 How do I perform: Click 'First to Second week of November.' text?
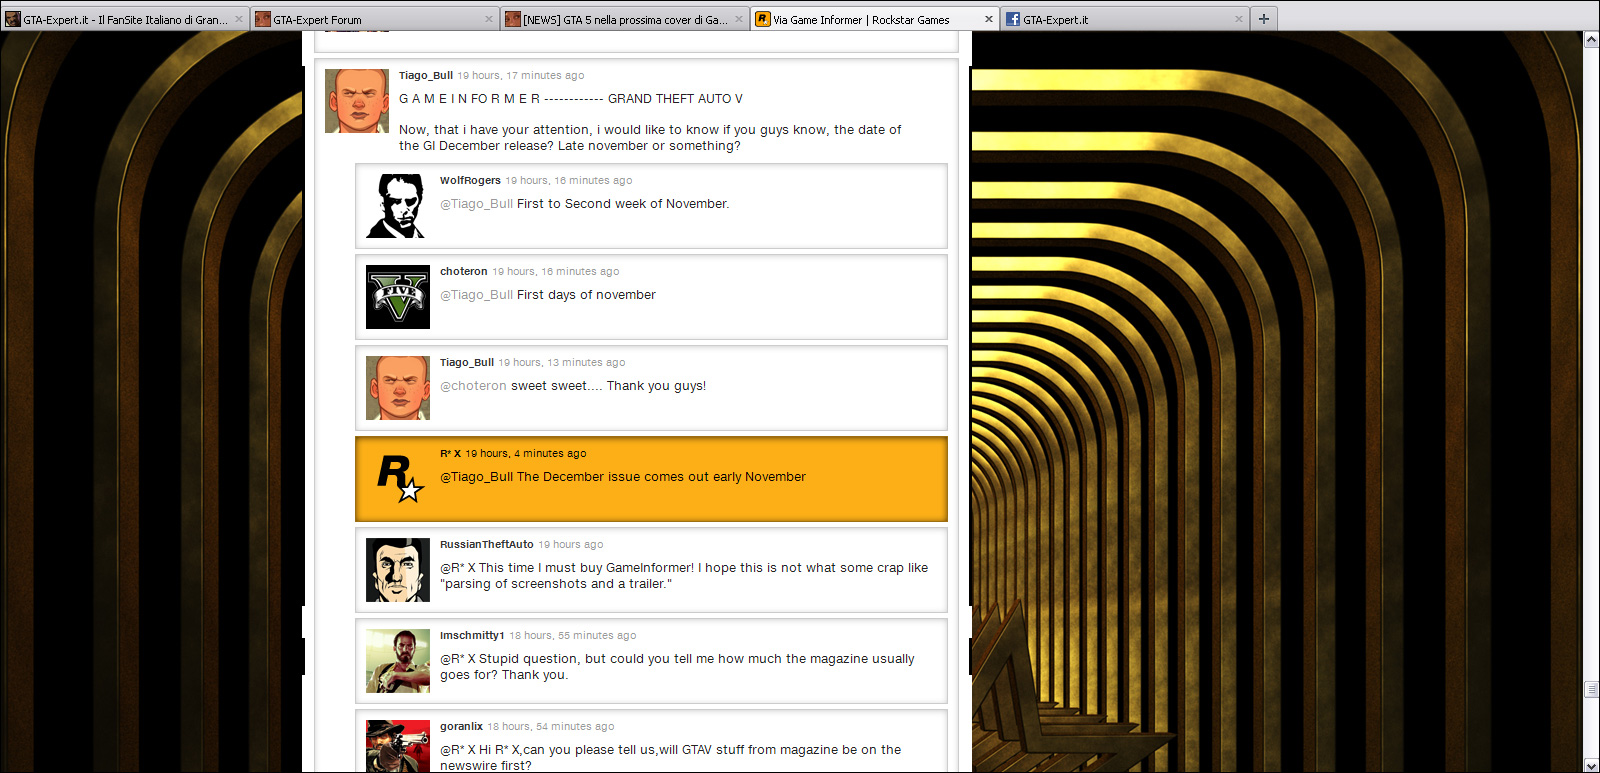click(x=623, y=203)
